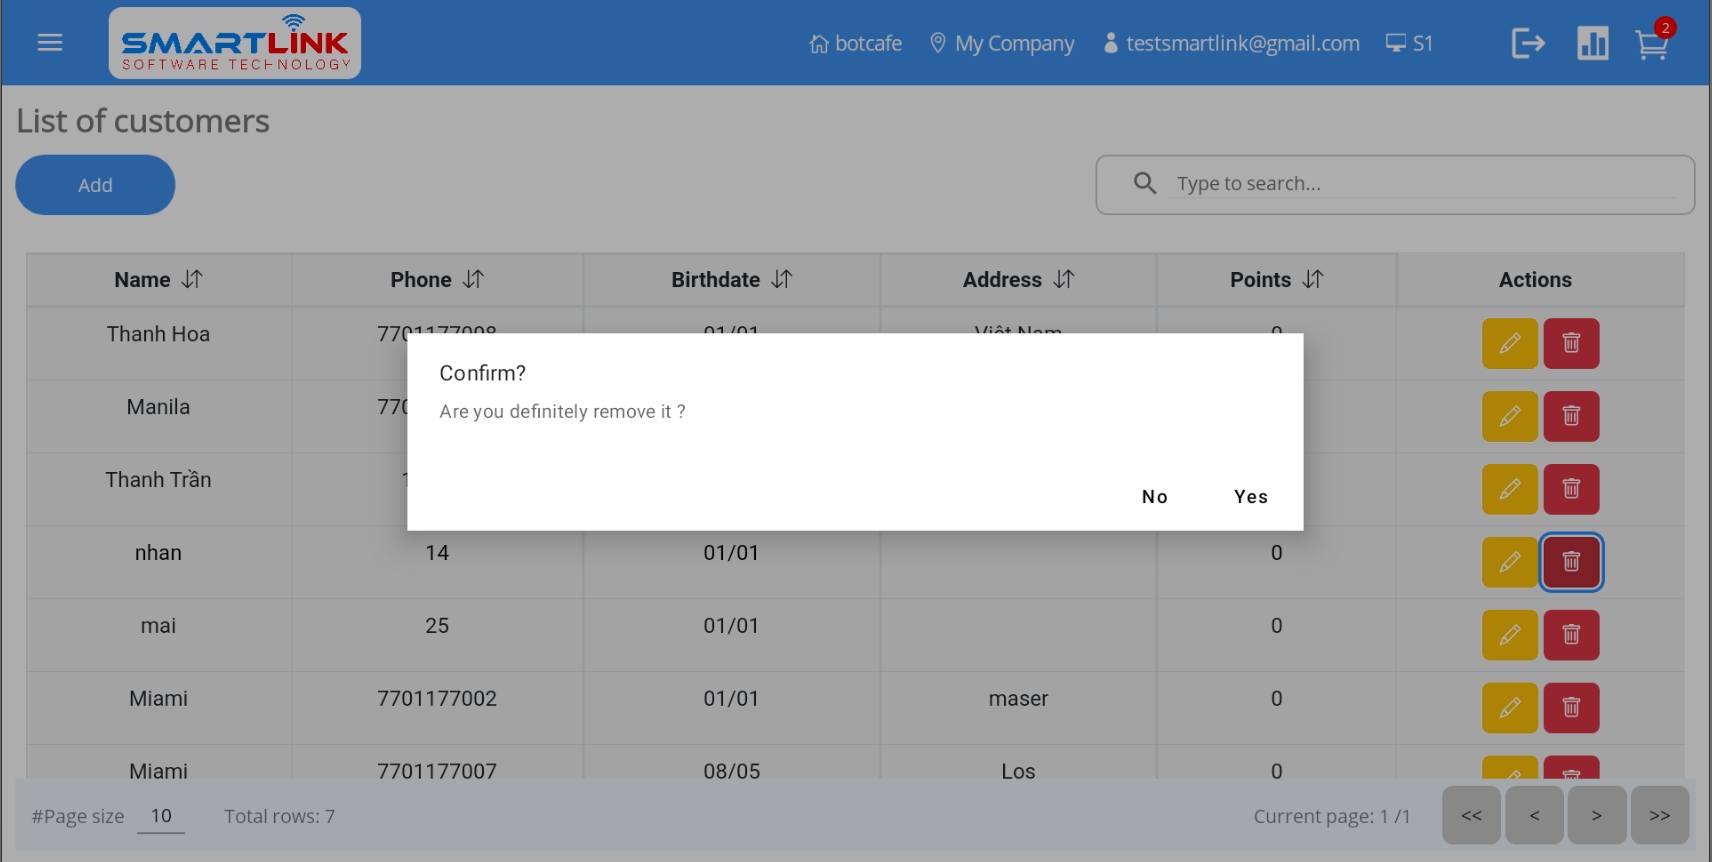Image resolution: width=1712 pixels, height=862 pixels.
Task: Click Yes to confirm removal
Action: pyautogui.click(x=1250, y=497)
